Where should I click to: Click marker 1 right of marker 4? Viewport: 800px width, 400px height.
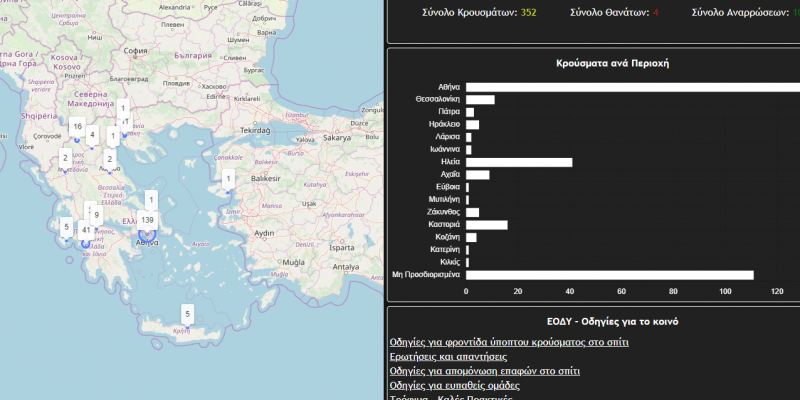click(x=113, y=137)
